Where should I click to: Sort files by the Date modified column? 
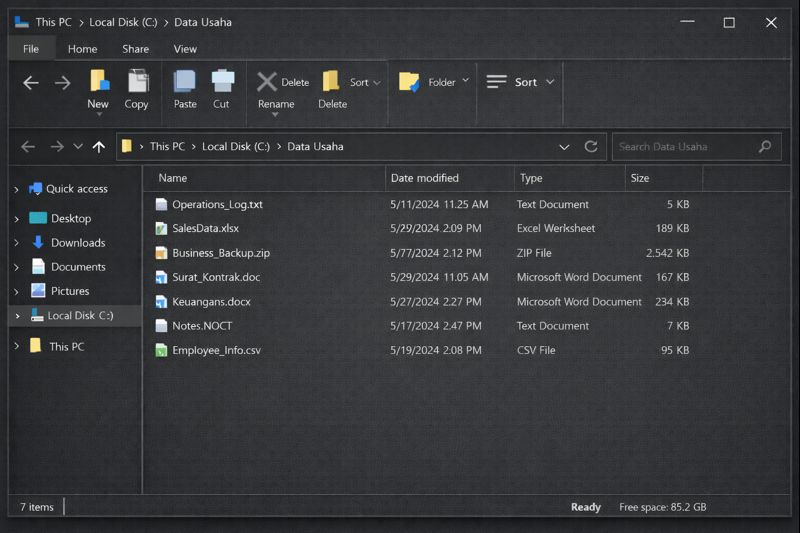425,178
